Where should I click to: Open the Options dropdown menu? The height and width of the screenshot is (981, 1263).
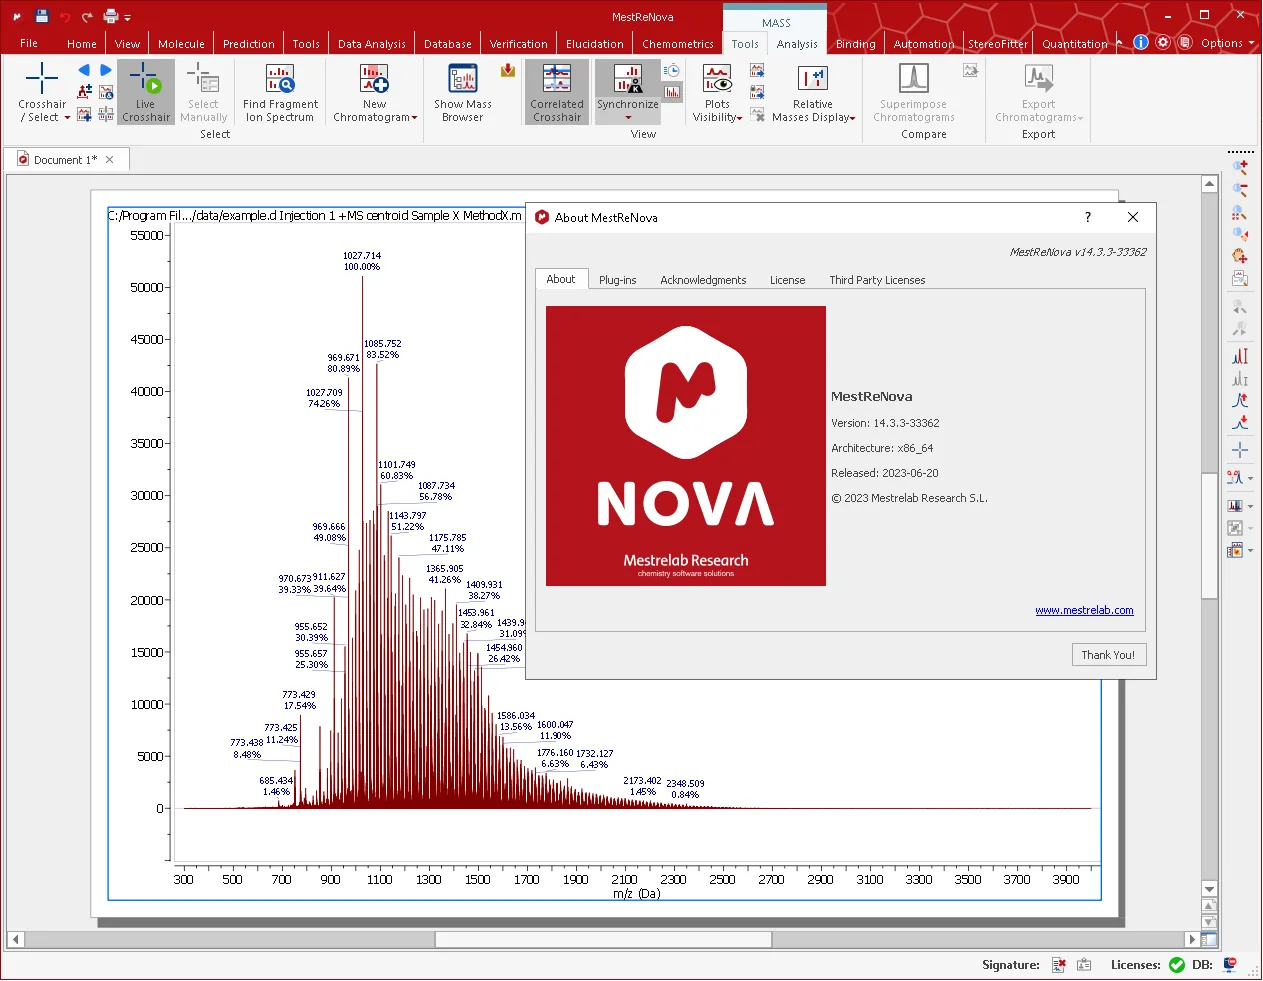pyautogui.click(x=1227, y=43)
